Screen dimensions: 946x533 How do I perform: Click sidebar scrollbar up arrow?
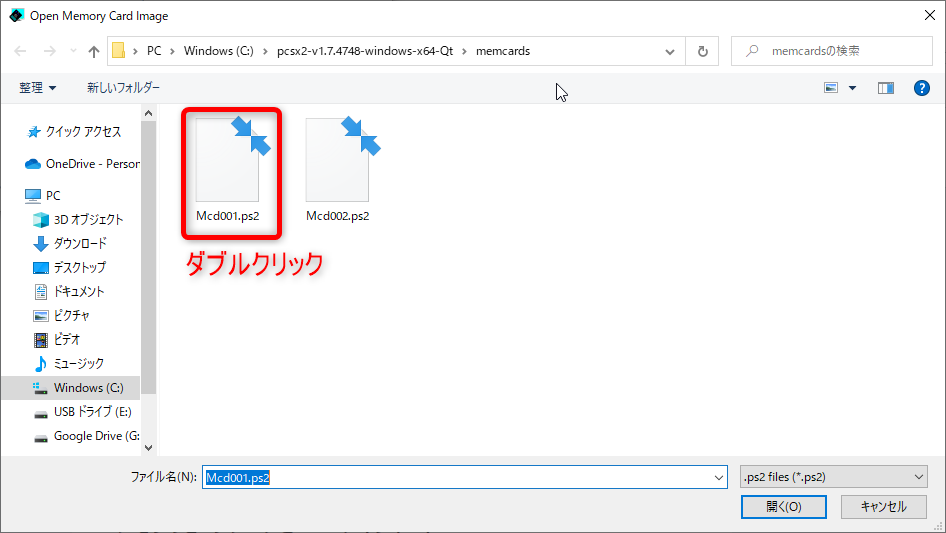[148, 113]
